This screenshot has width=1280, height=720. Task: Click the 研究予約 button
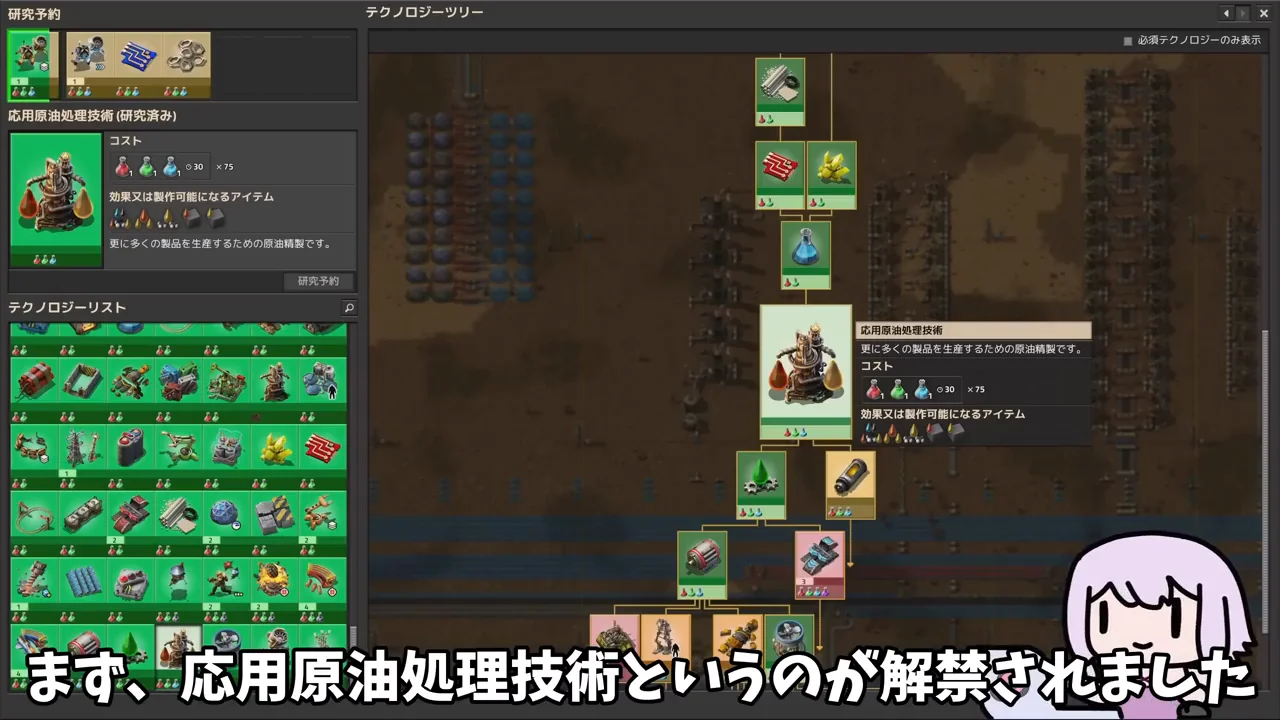(x=318, y=281)
